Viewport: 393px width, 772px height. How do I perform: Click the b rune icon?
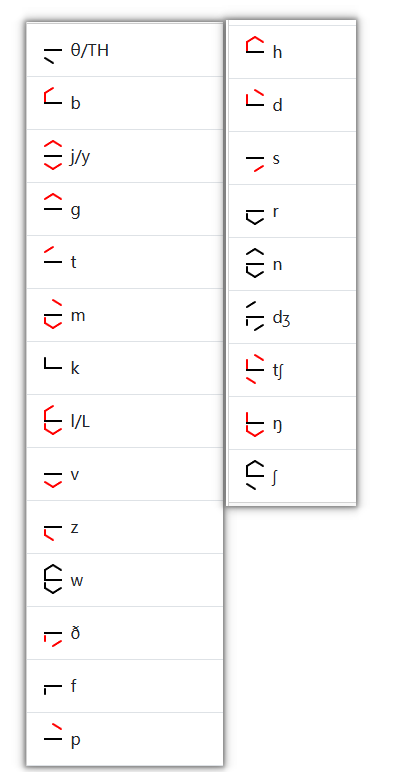[x=53, y=96]
